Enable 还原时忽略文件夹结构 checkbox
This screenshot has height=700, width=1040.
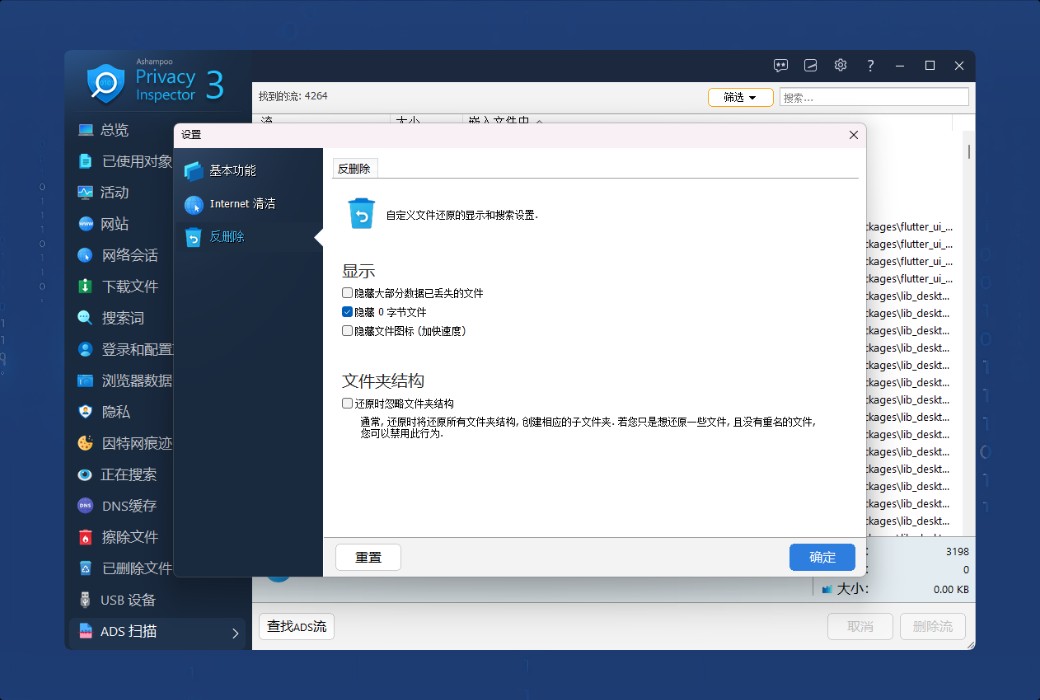click(x=348, y=404)
